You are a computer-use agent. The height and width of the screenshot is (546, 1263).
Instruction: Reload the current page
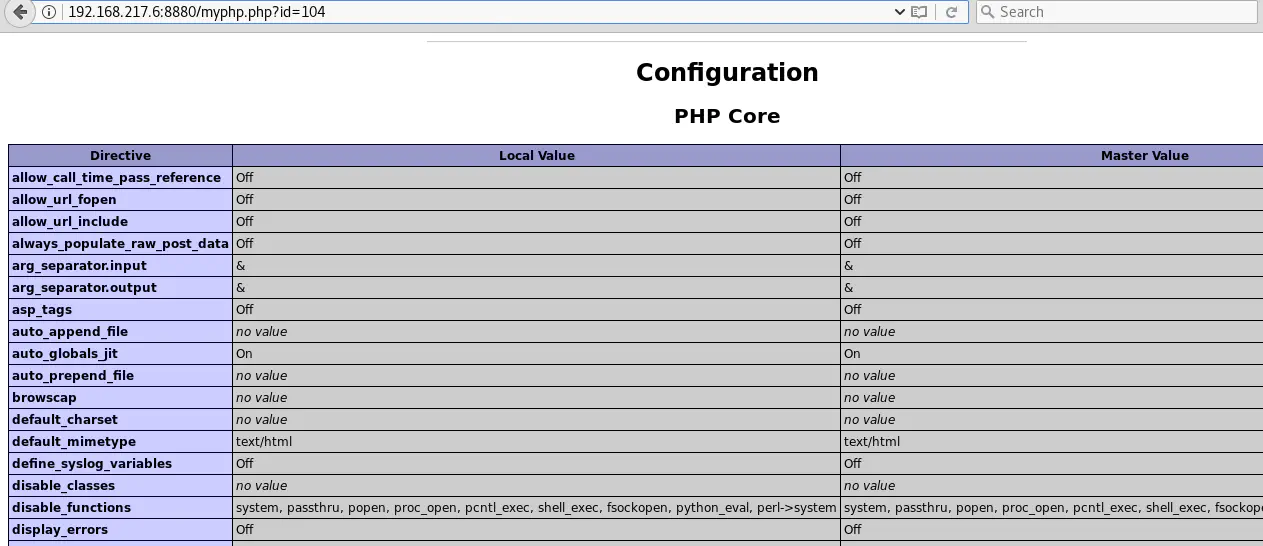click(x=951, y=12)
